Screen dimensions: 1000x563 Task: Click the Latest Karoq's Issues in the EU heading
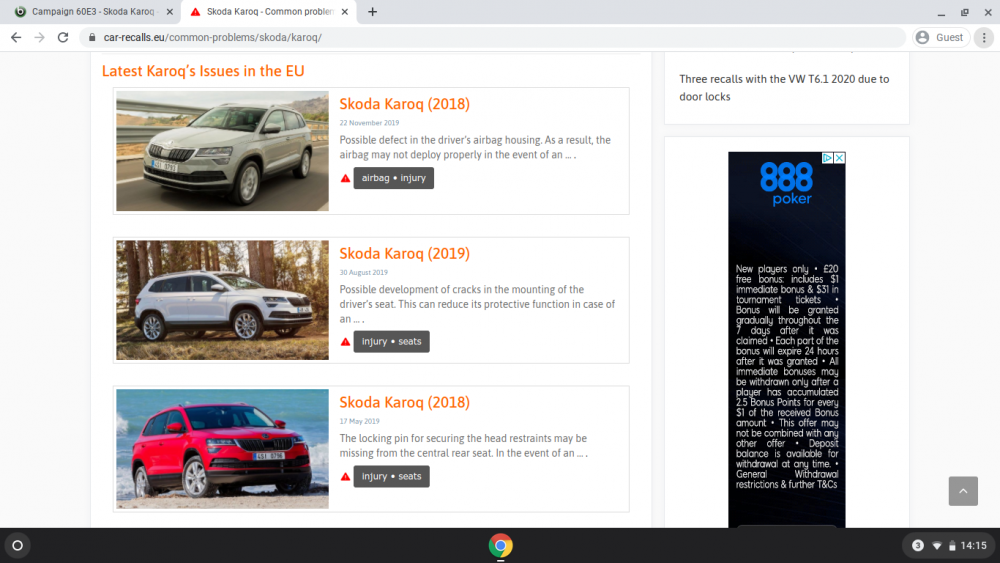(x=203, y=71)
